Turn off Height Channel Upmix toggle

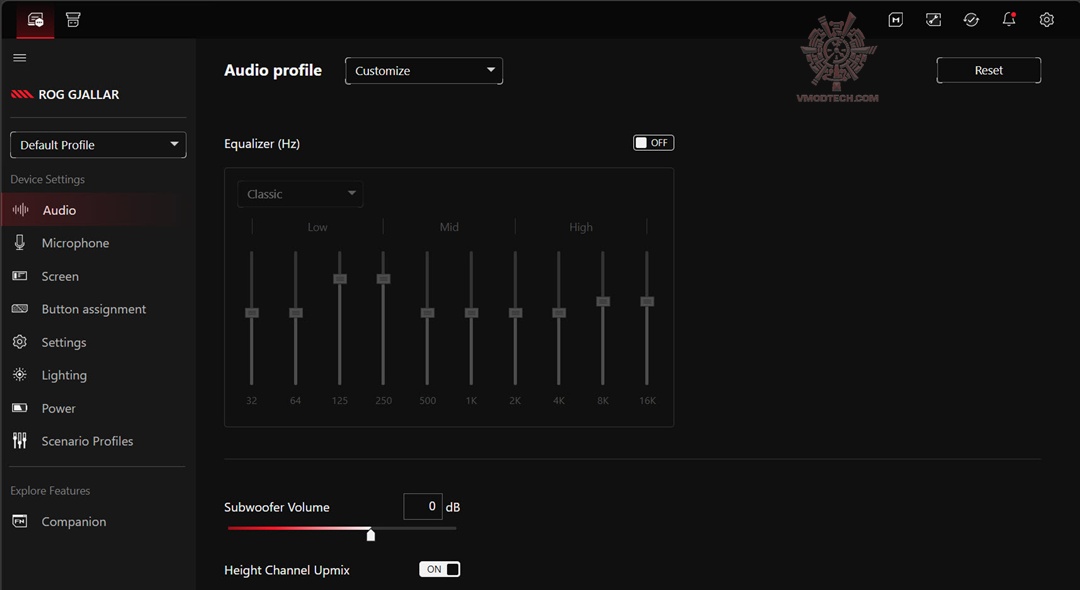pos(439,569)
